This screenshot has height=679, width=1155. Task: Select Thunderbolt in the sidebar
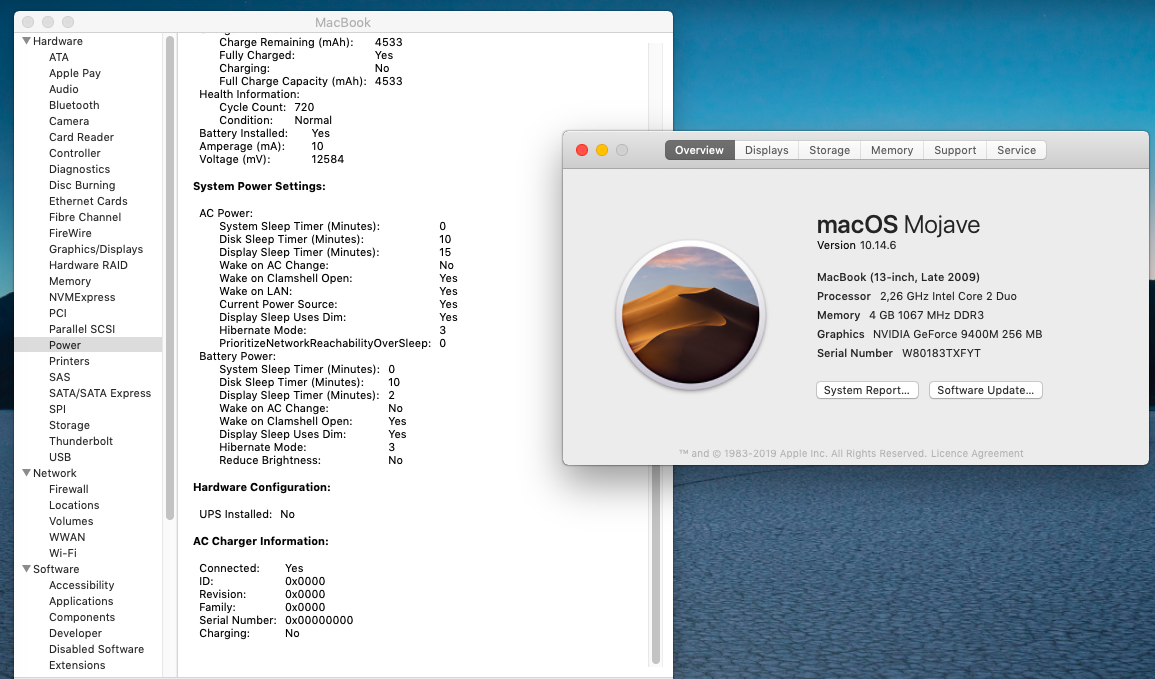(81, 441)
